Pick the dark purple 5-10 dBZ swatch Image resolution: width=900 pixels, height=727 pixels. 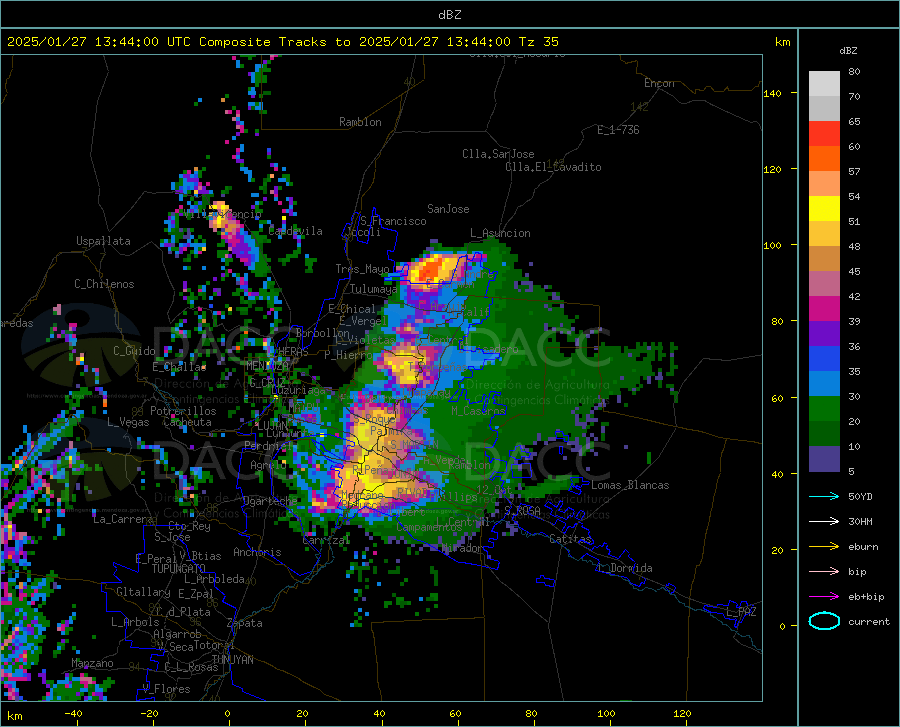coord(824,459)
